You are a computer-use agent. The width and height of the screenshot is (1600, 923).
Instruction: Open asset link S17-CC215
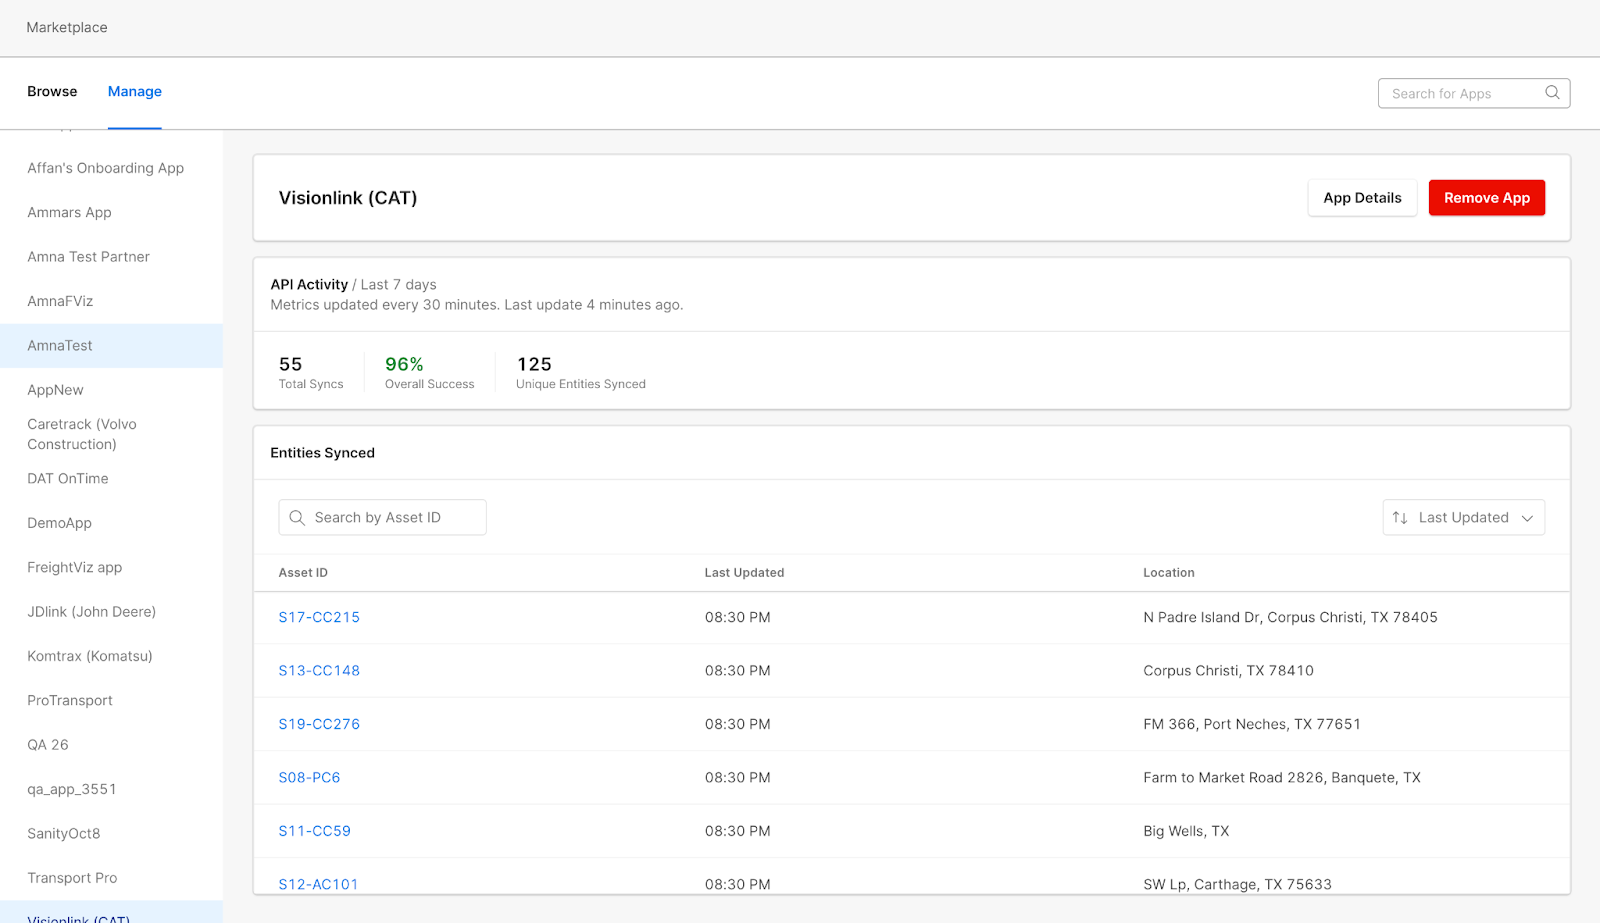coord(319,618)
